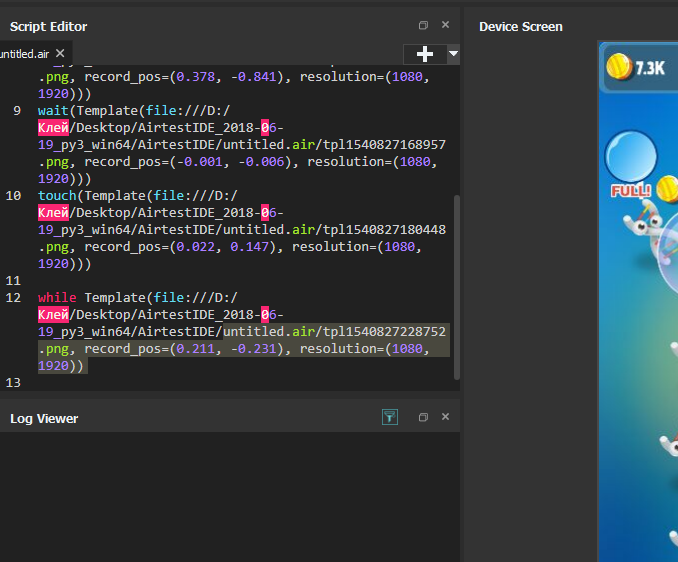Click line number 9 in gutter
Image resolution: width=678 pixels, height=562 pixels.
point(17,111)
